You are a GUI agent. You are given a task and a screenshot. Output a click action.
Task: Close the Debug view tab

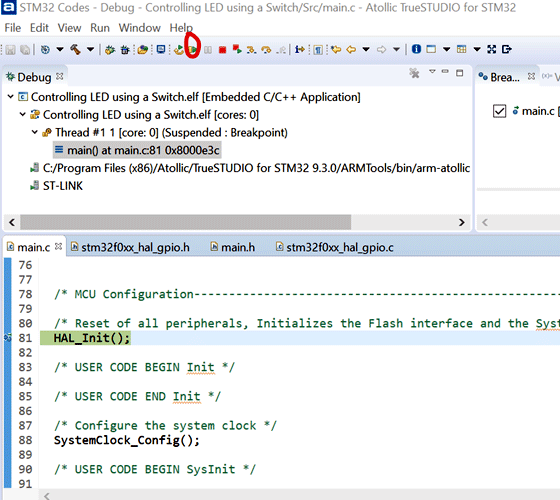[60, 76]
